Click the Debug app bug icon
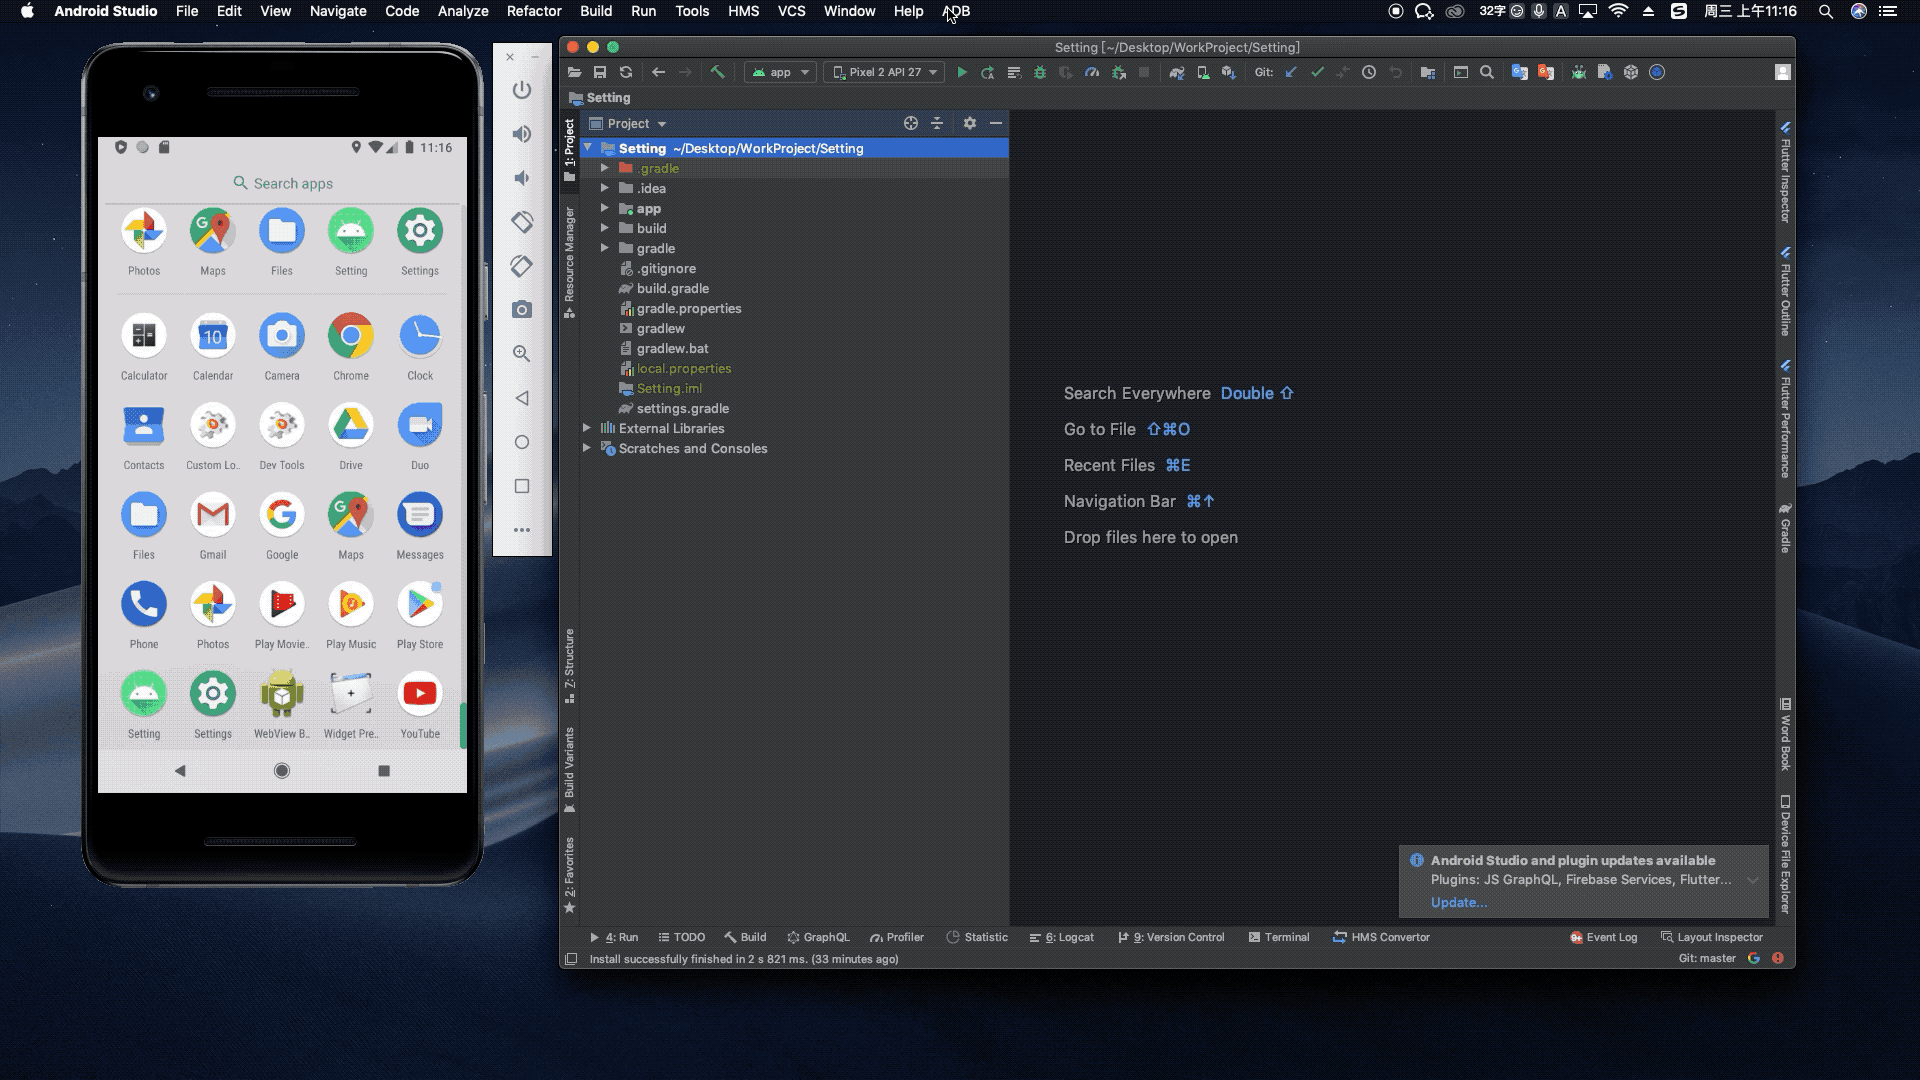 tap(1040, 72)
